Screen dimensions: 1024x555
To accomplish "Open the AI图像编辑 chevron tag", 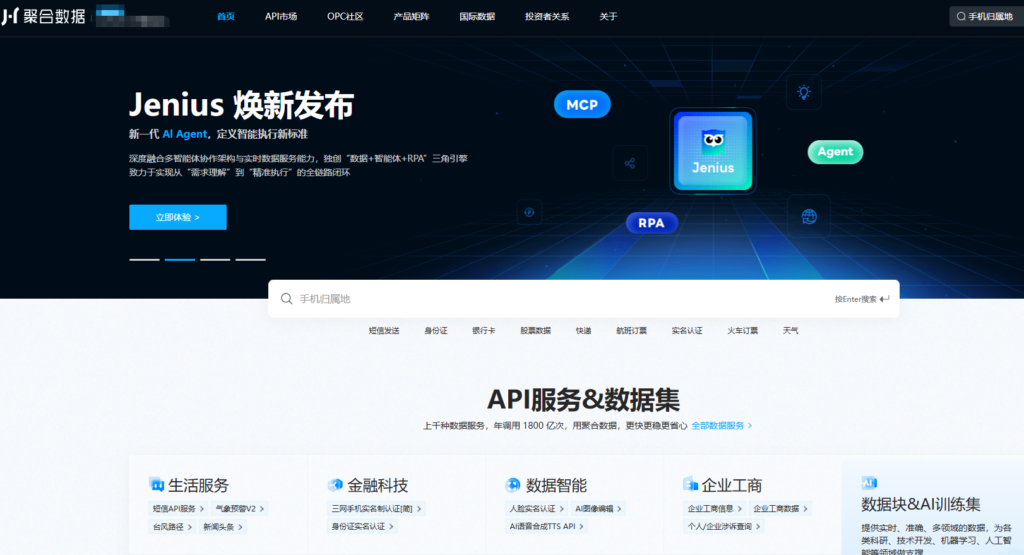I will click(598, 509).
